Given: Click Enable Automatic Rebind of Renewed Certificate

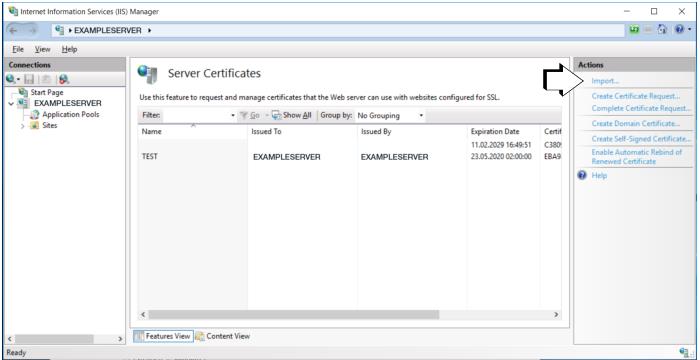Looking at the screenshot, I should point(637,157).
